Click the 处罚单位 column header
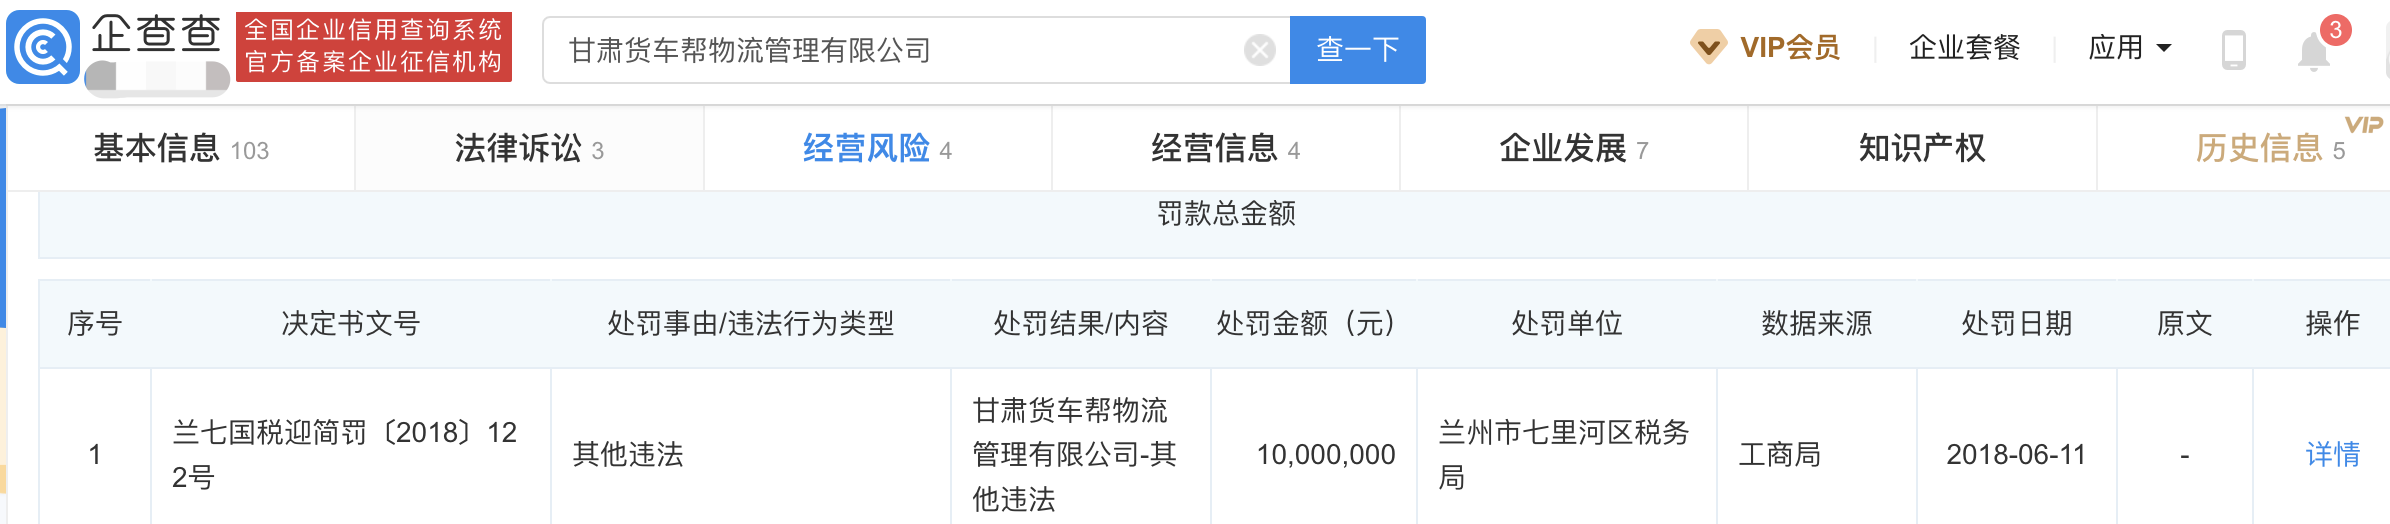The height and width of the screenshot is (524, 2390). click(x=1566, y=323)
